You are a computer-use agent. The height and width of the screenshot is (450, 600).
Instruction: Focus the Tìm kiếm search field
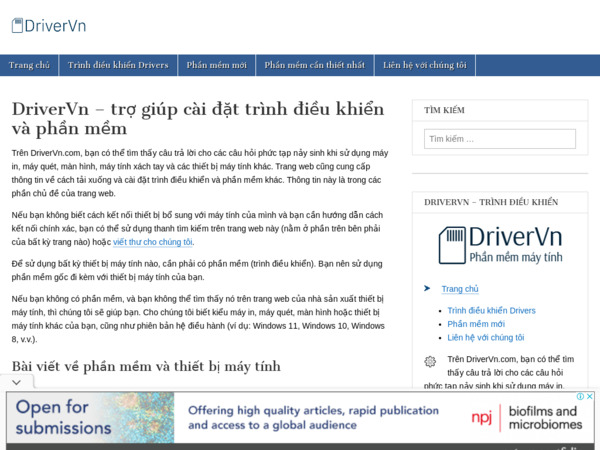500,139
